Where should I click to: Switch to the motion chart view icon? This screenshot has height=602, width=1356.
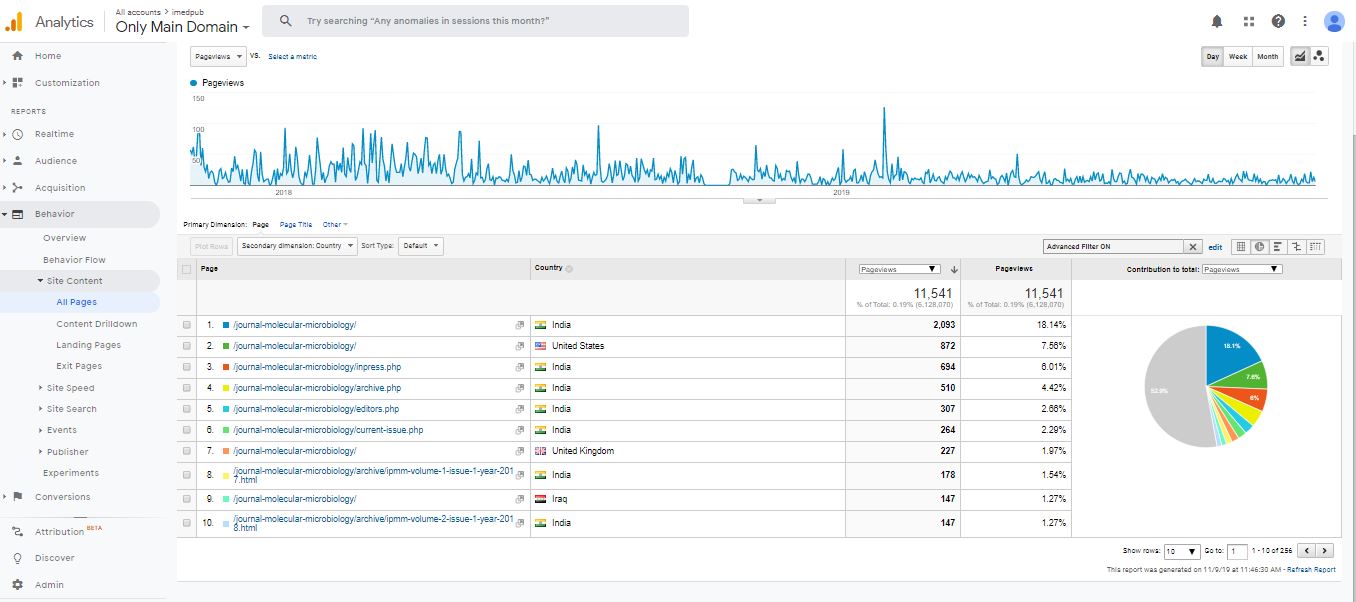coord(1319,57)
